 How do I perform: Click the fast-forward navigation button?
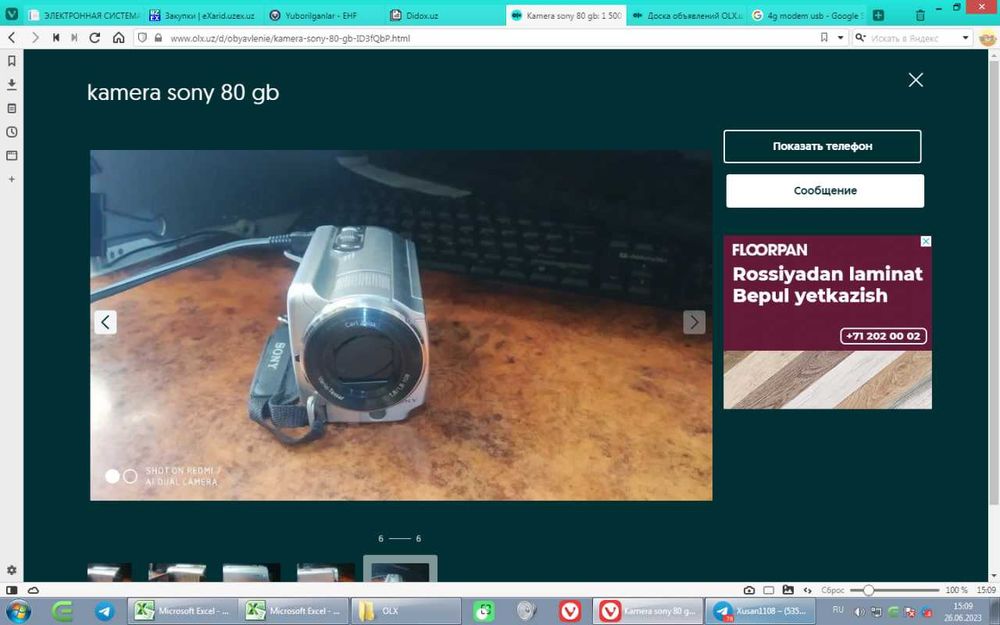75,38
